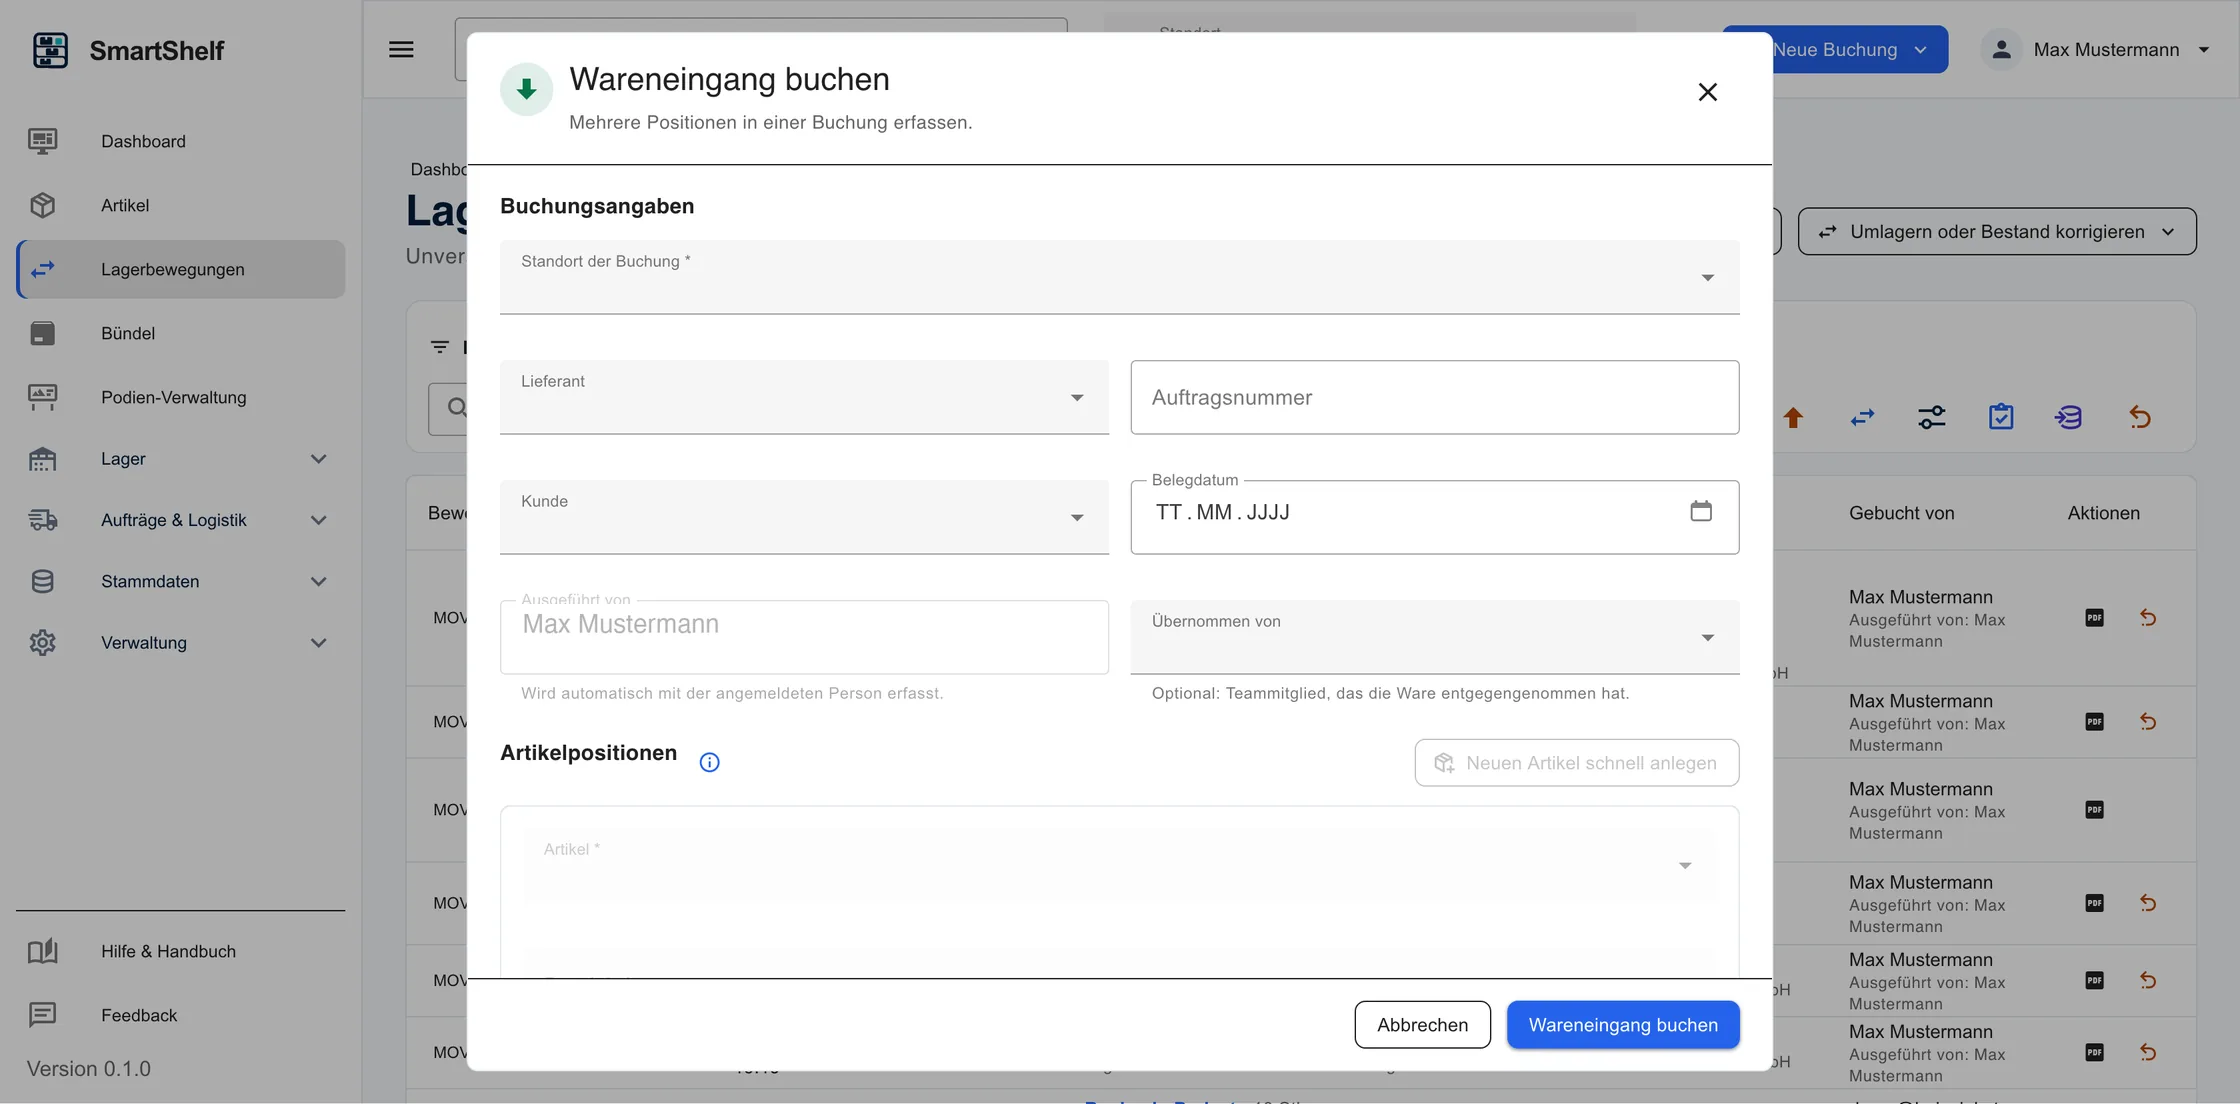Click the user avatar icon

[2001, 49]
